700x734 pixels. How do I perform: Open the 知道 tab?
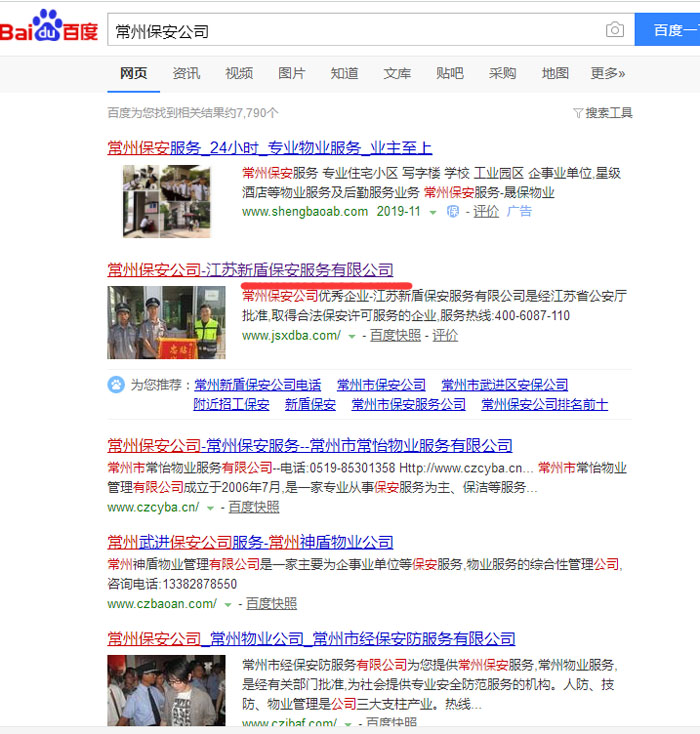point(345,73)
